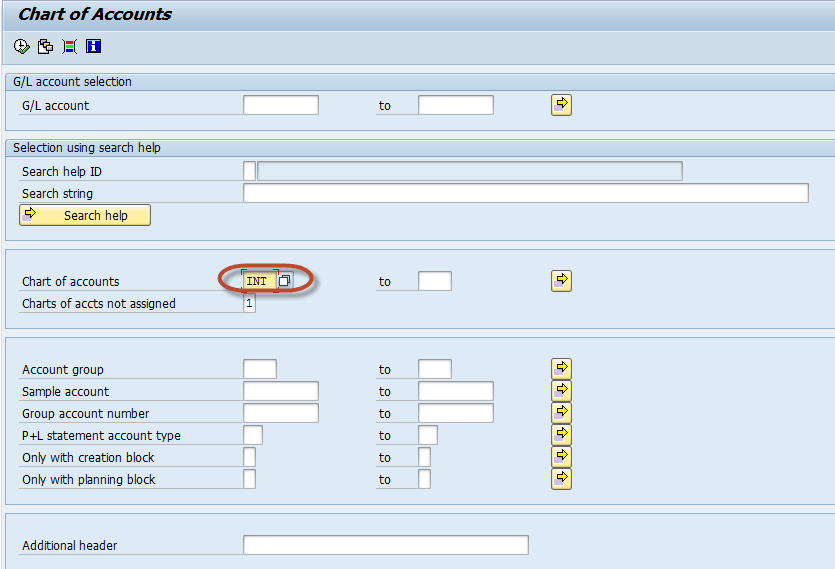Image resolution: width=835 pixels, height=569 pixels.
Task: Click the G/L account from field
Action: tap(280, 105)
